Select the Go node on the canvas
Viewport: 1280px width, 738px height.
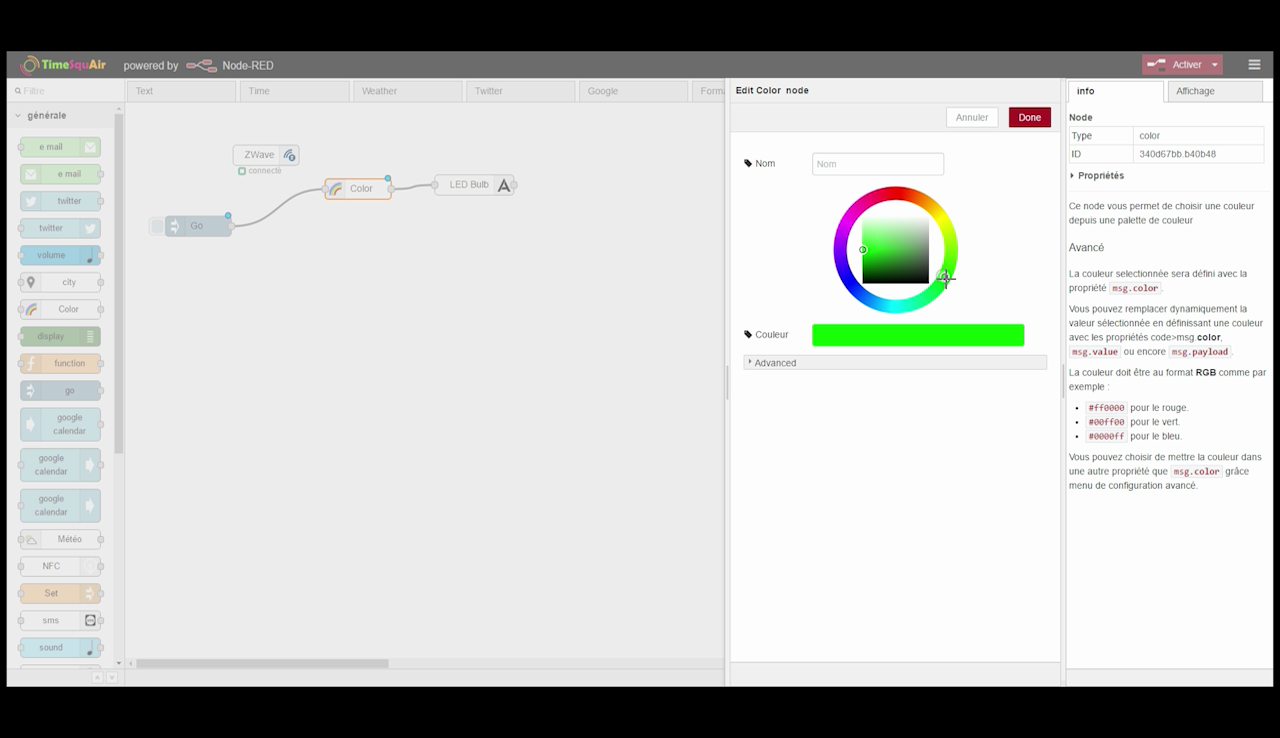click(198, 226)
